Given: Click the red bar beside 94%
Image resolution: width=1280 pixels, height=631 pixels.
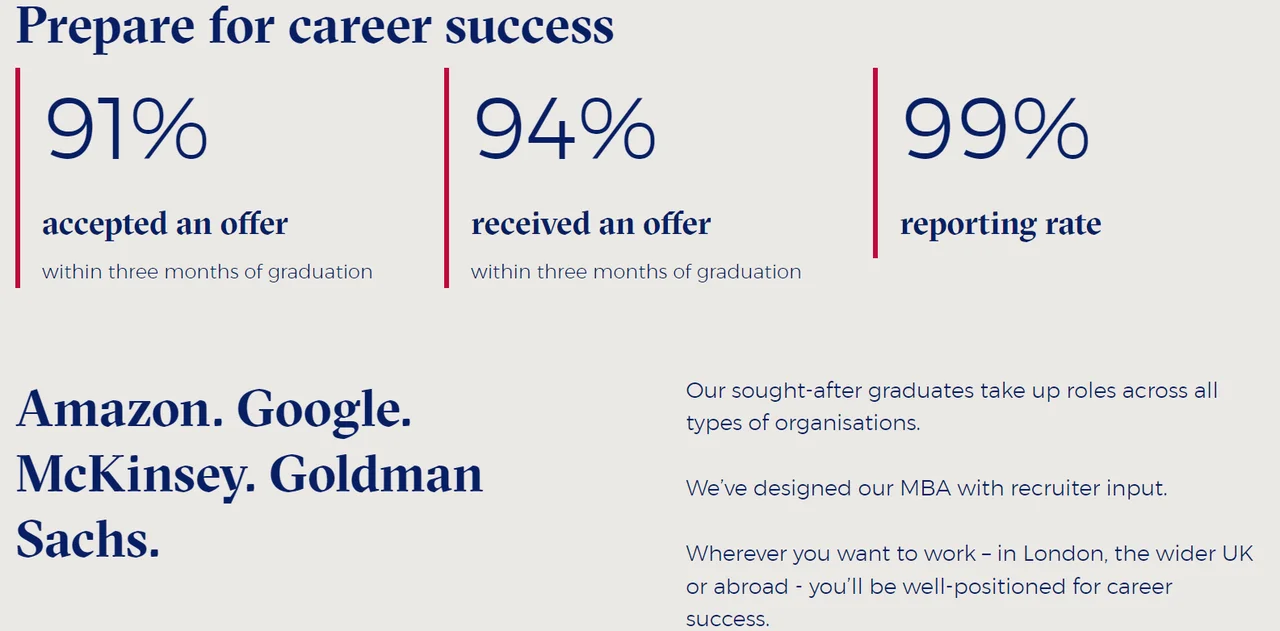Looking at the screenshot, I should click(x=447, y=178).
